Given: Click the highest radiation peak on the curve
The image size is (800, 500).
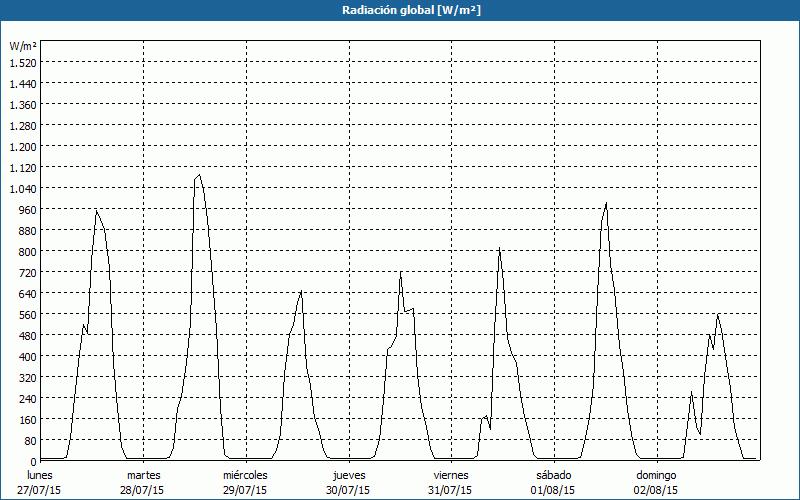Looking at the screenshot, I should click(x=199, y=175).
